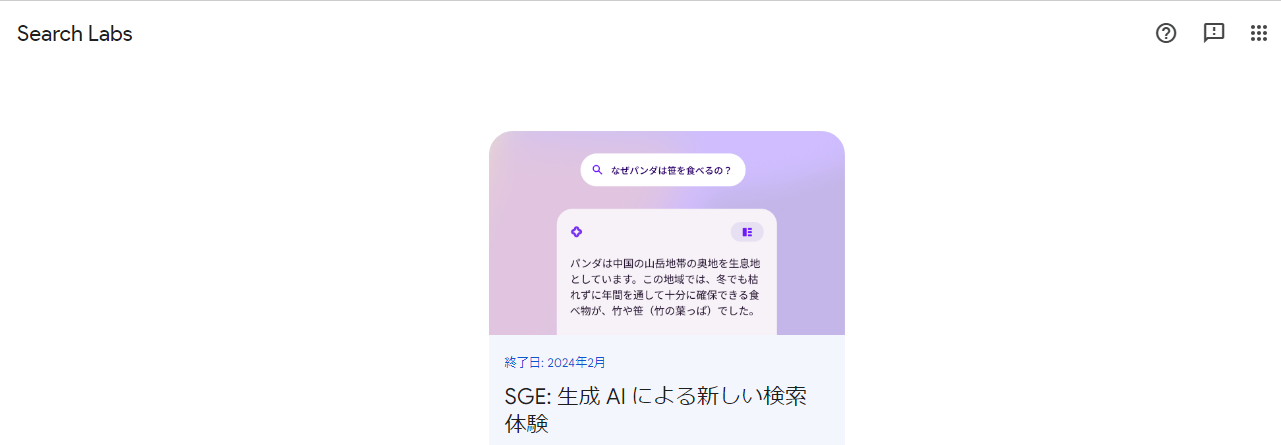Viewport: 1281px width, 445px height.
Task: Open the Google apps grid icon
Action: pos(1259,33)
